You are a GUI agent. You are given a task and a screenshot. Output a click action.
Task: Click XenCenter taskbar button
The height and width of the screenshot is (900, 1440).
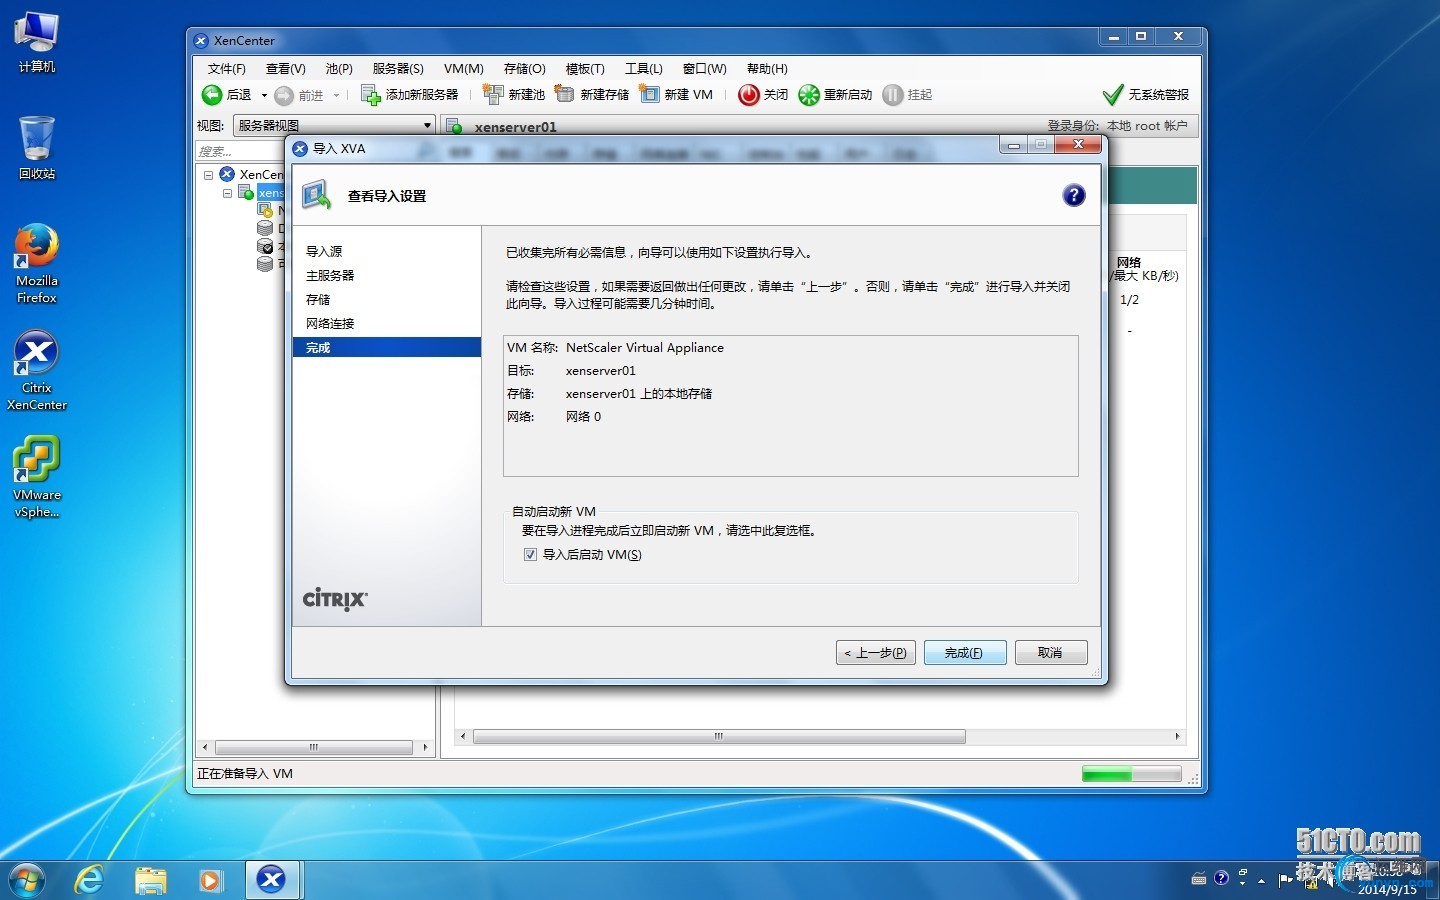tap(271, 880)
